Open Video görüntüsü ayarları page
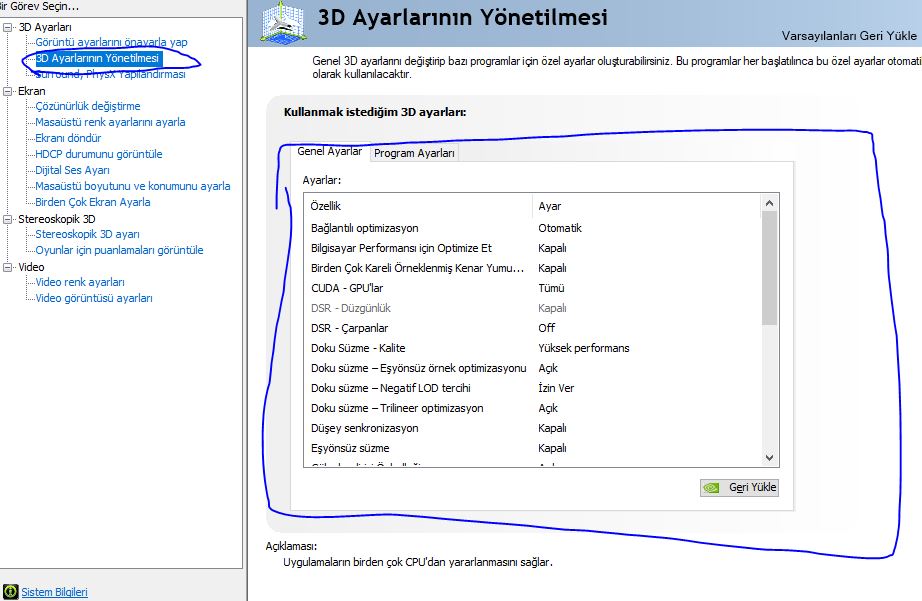 tap(94, 298)
